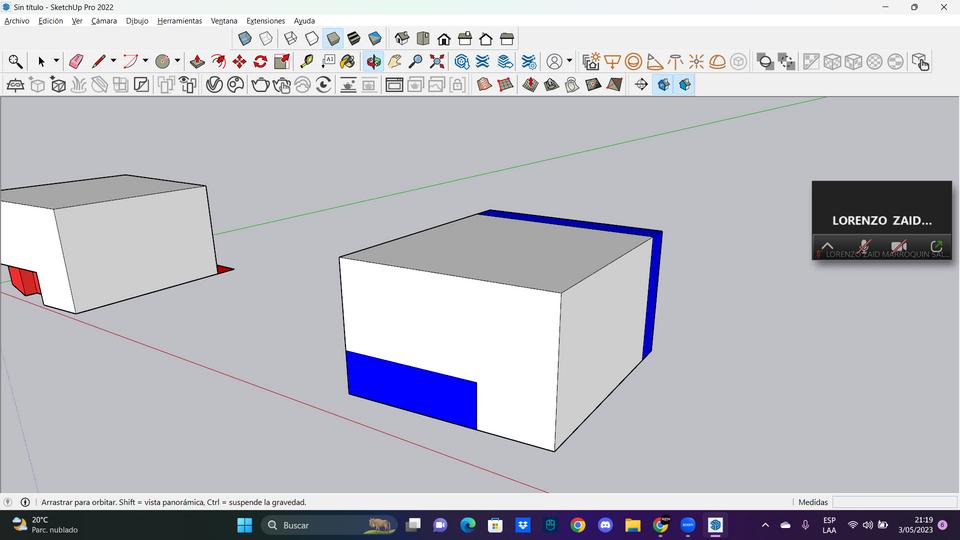Viewport: 960px width, 540px height.
Task: Activate the Move tool
Action: tap(239, 61)
